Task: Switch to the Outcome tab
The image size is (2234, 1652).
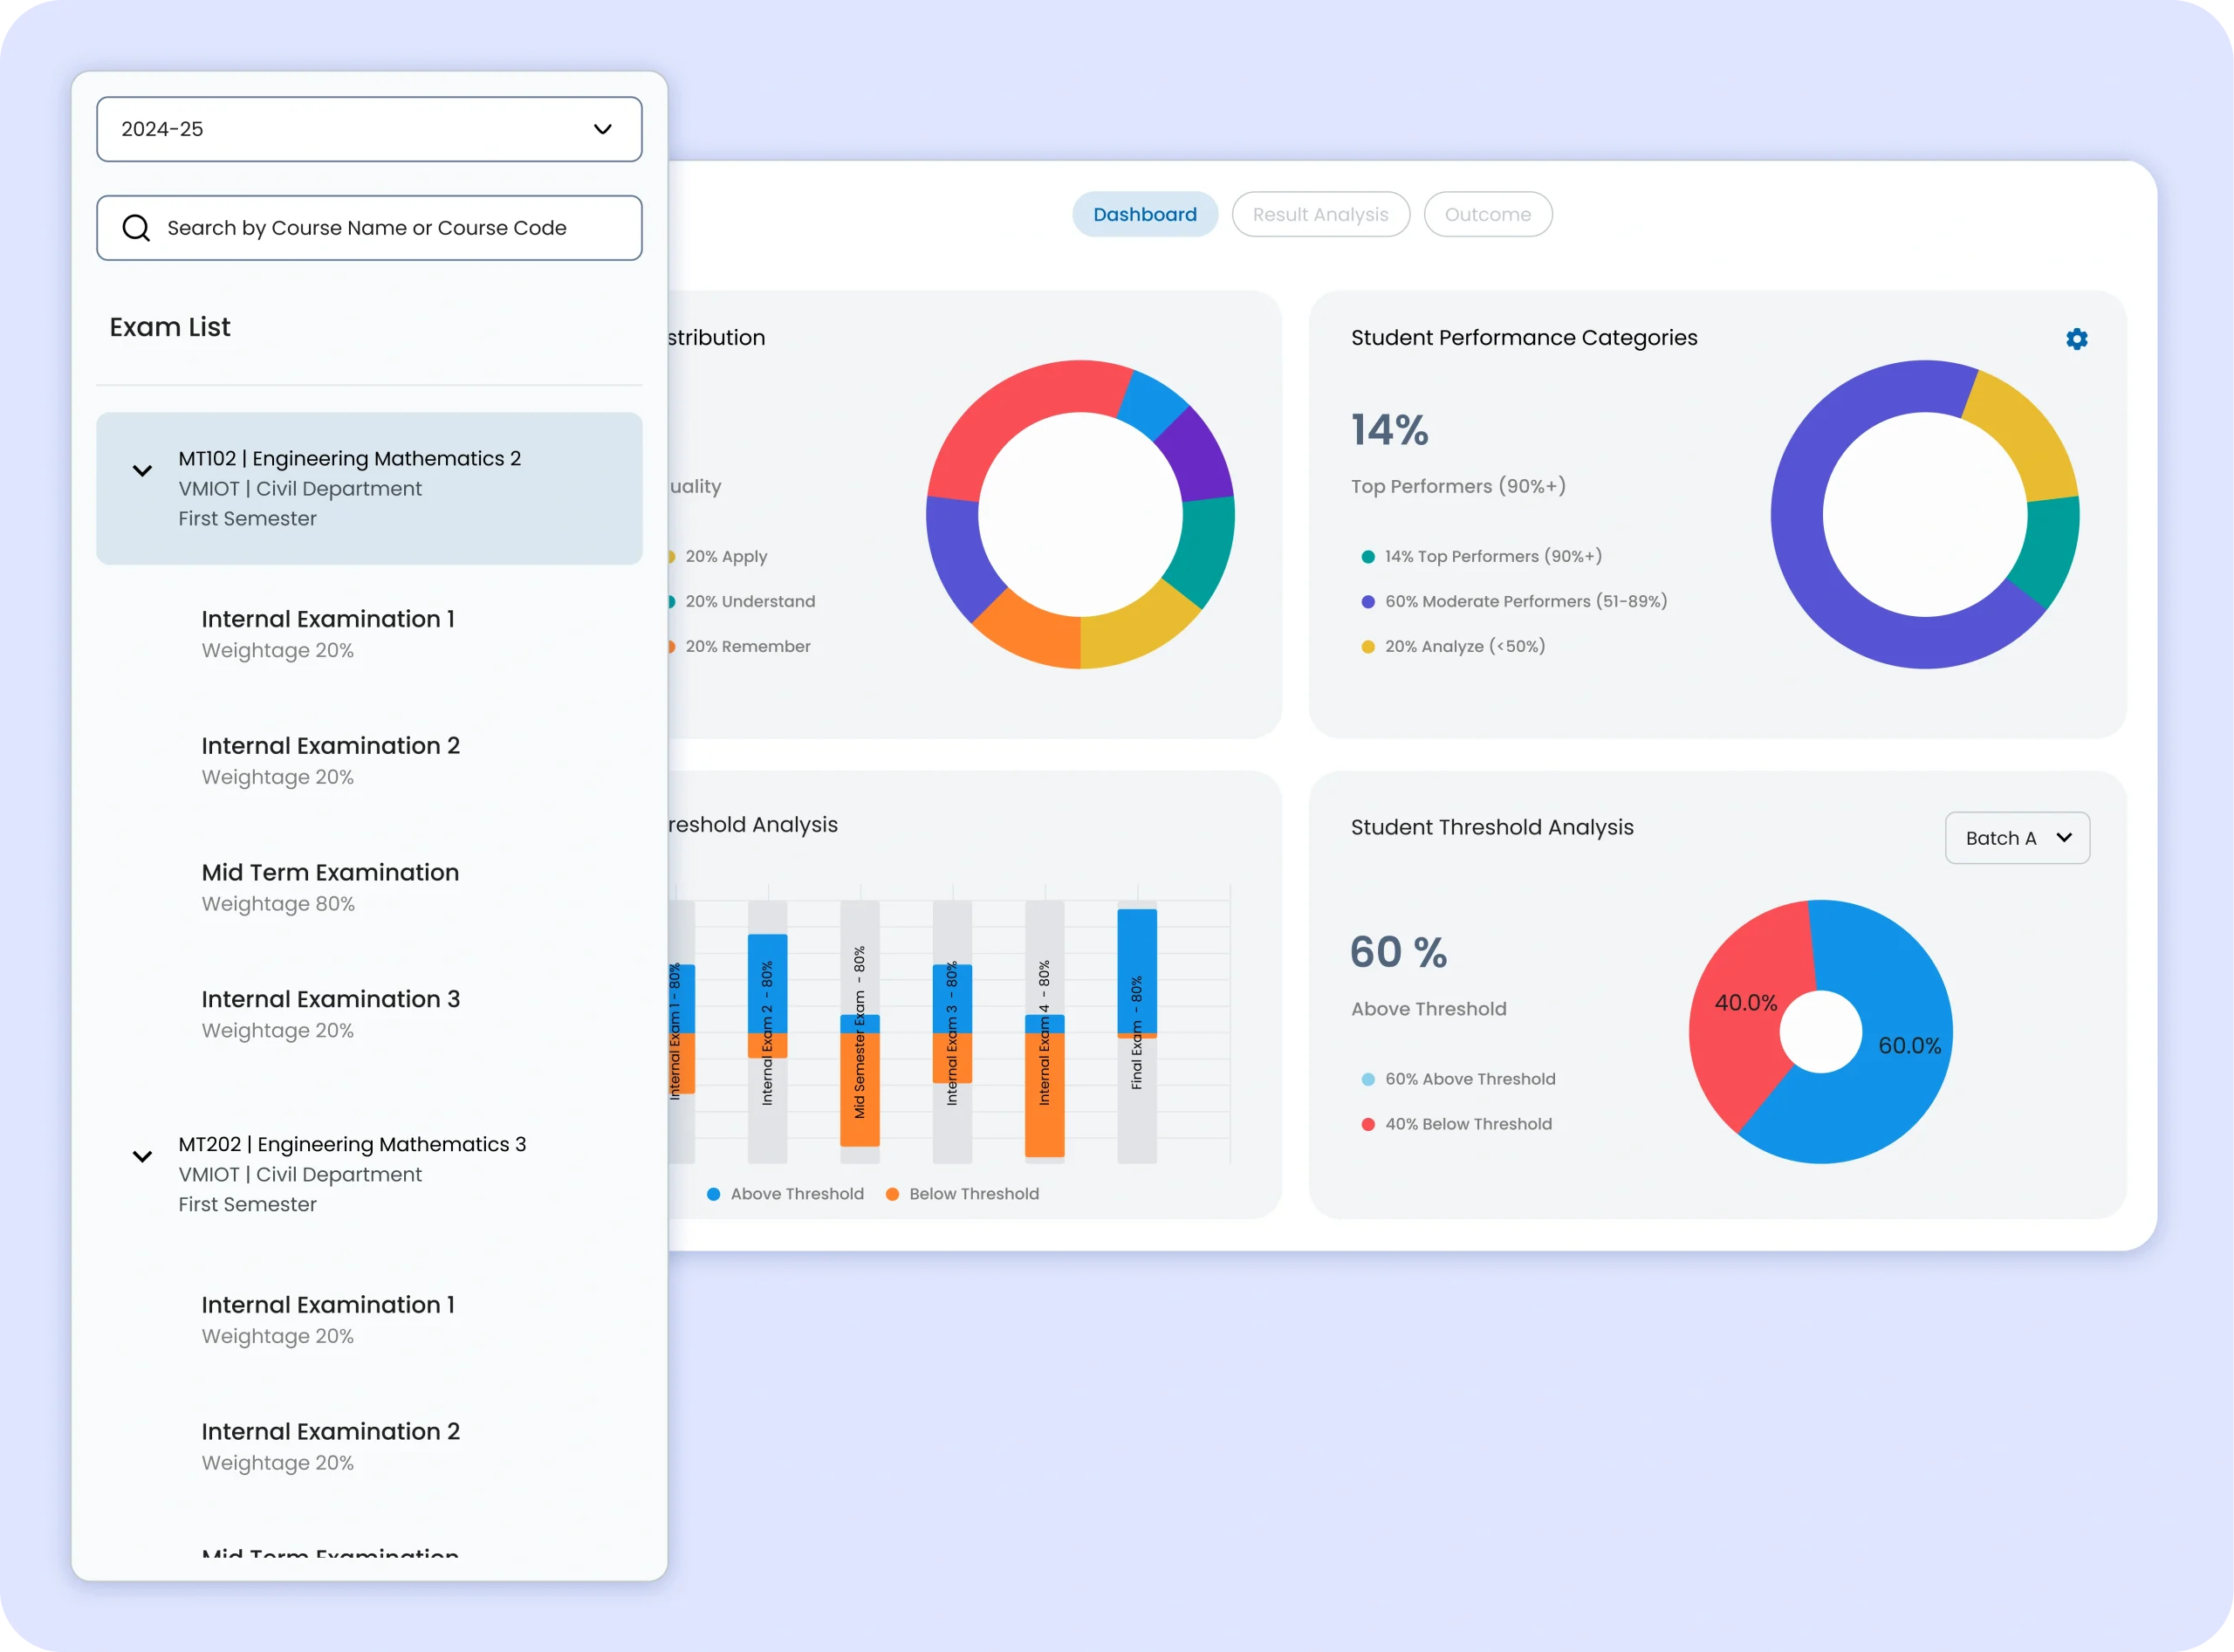Action: pos(1487,214)
